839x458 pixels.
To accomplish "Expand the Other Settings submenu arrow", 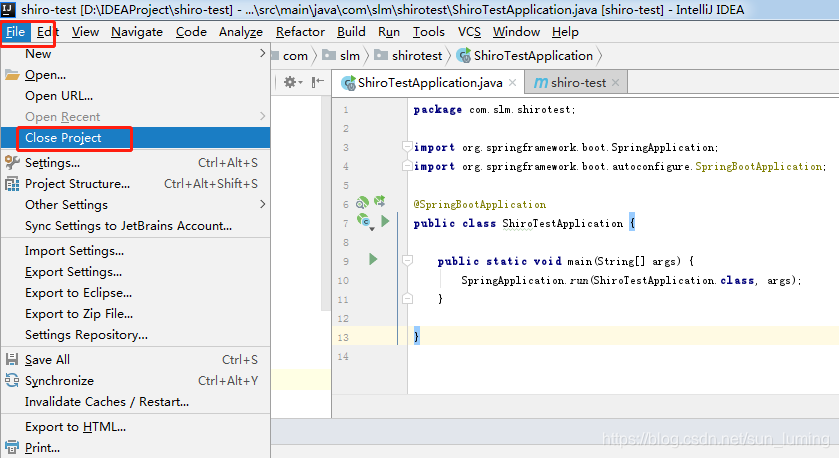I will 262,204.
